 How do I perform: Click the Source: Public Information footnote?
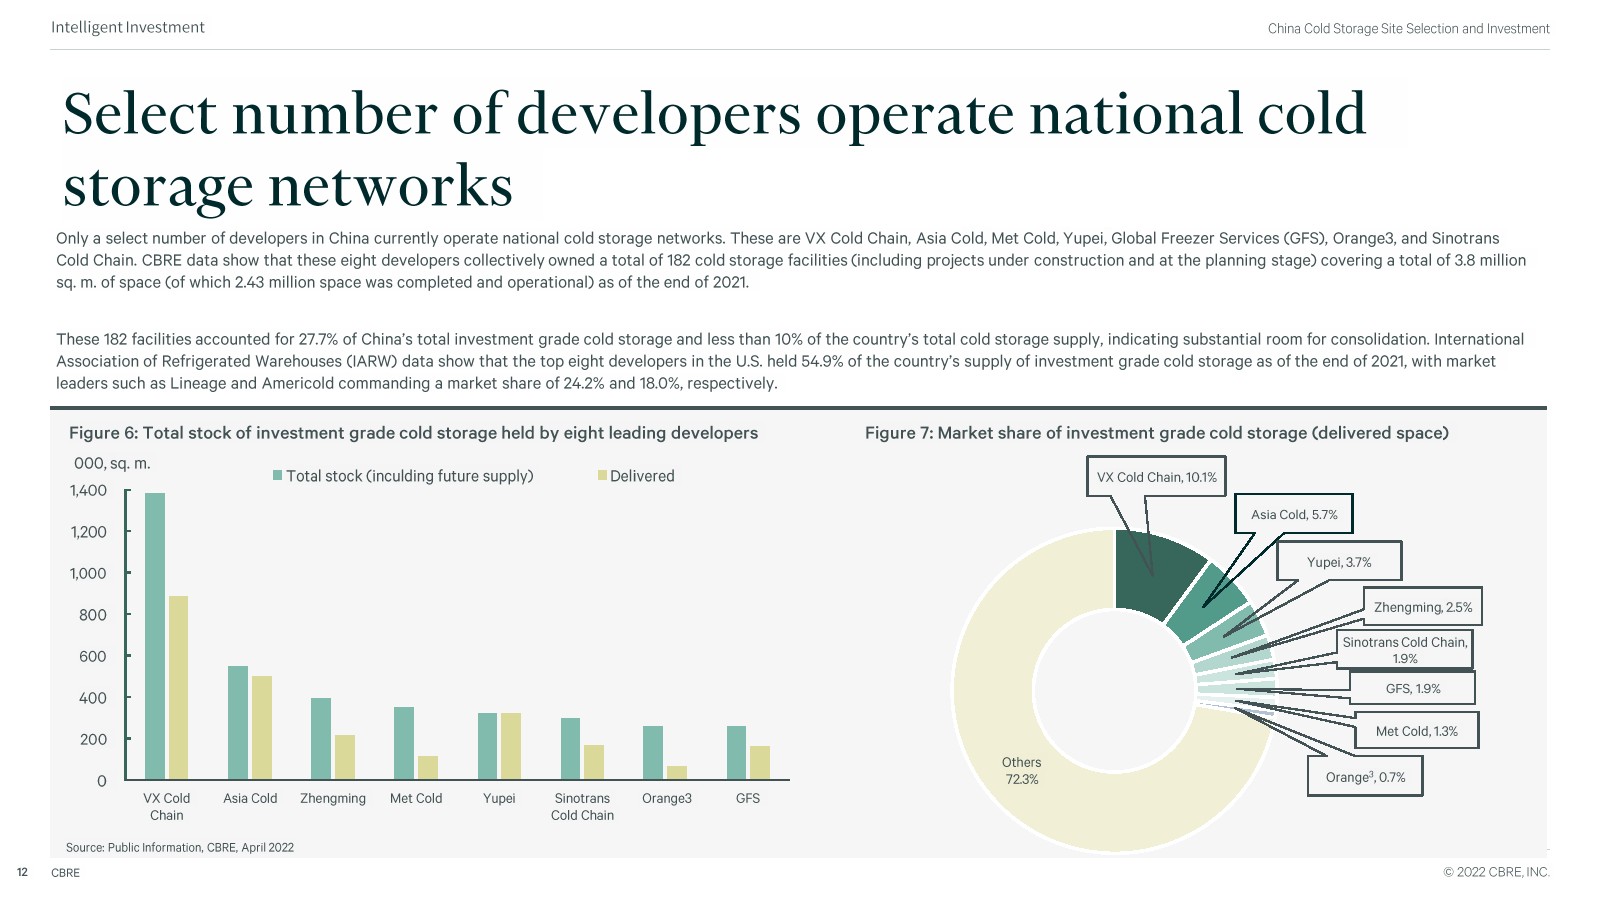(x=180, y=847)
